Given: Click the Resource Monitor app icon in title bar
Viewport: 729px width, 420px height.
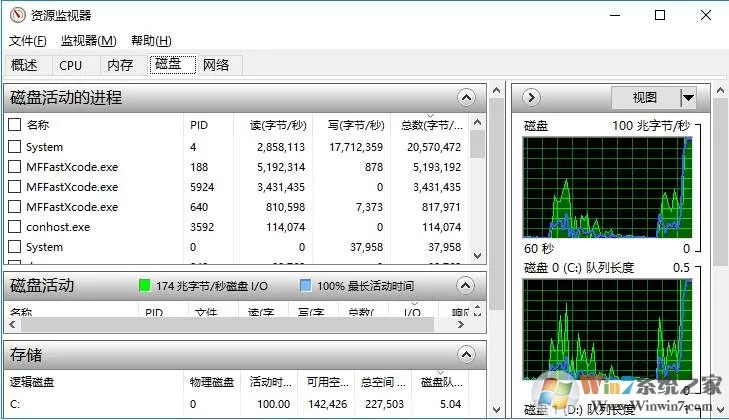Looking at the screenshot, I should 18,15.
